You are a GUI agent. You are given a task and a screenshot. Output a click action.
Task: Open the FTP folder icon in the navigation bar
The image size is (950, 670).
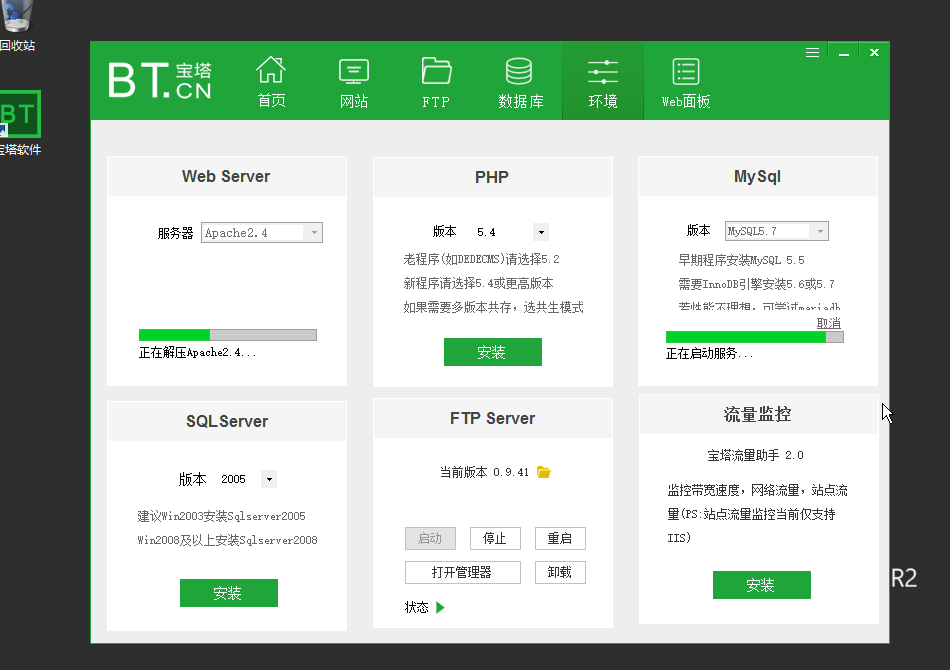[x=436, y=70]
